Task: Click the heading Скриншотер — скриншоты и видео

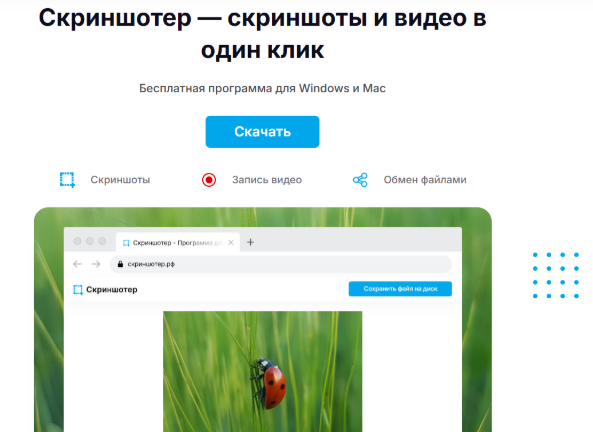Action: (x=262, y=34)
